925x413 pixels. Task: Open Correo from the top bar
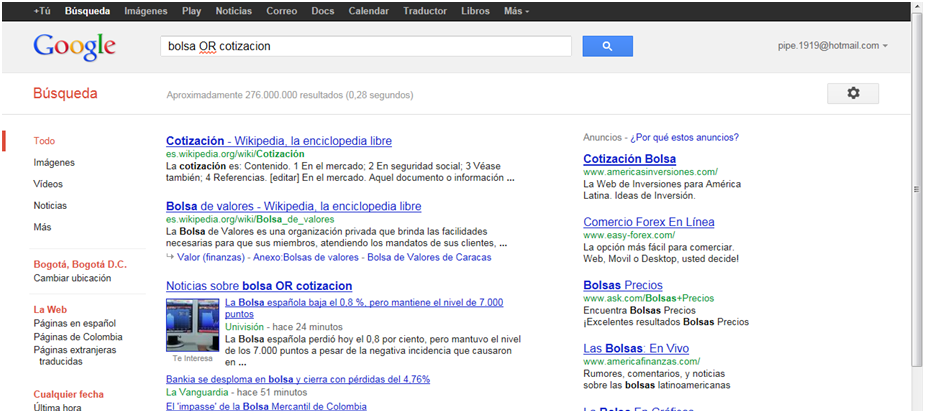(281, 11)
